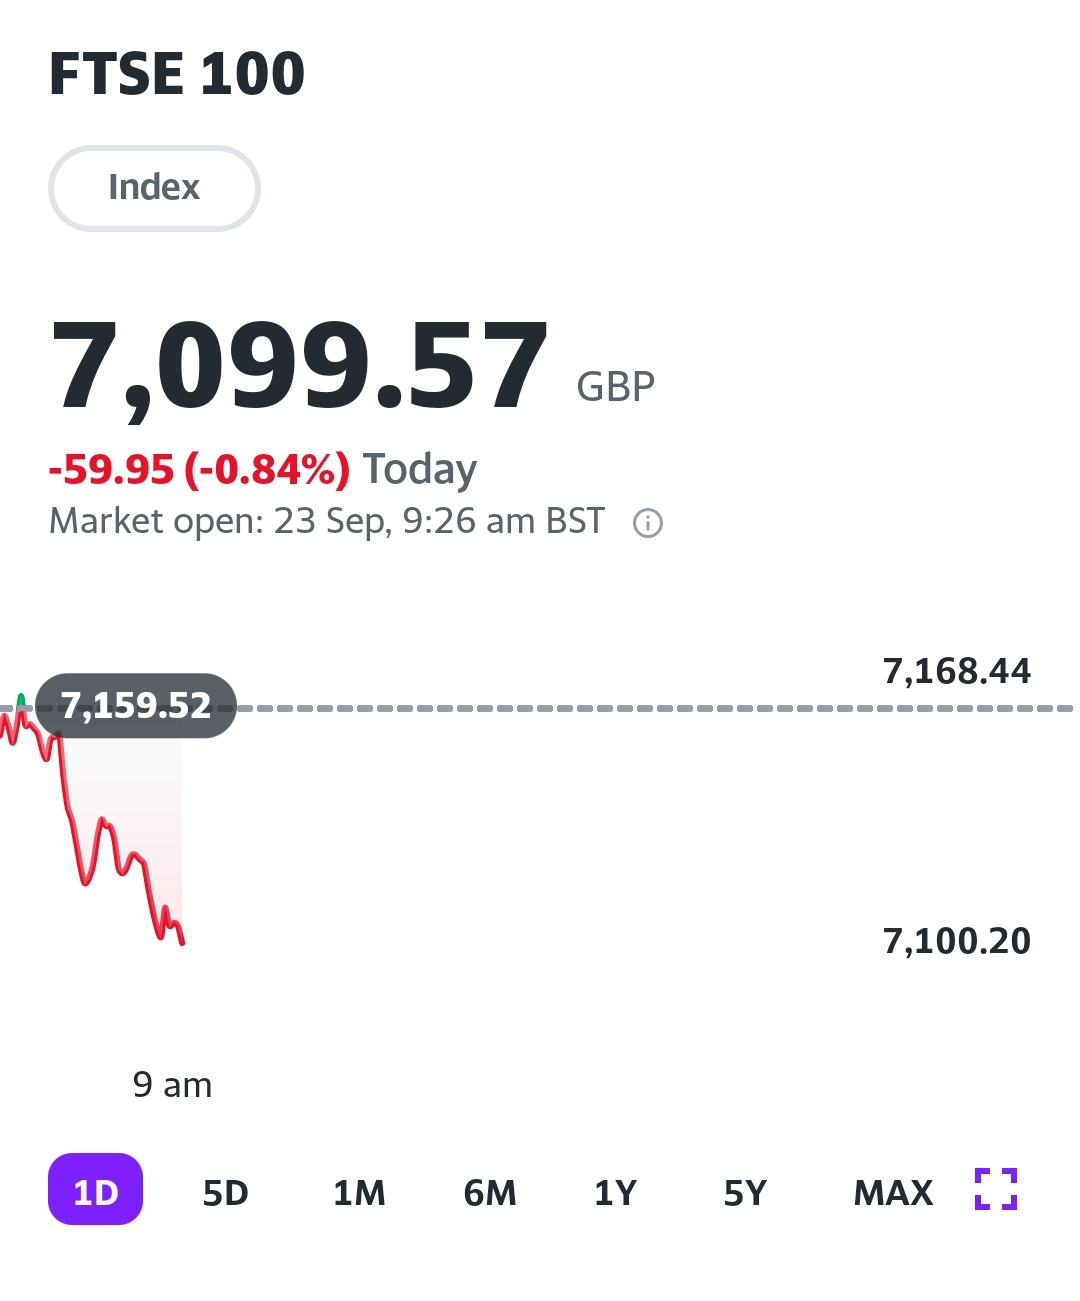1080x1301 pixels.
Task: Tap the -59.95 (-0.84%) change value
Action: [x=200, y=468]
